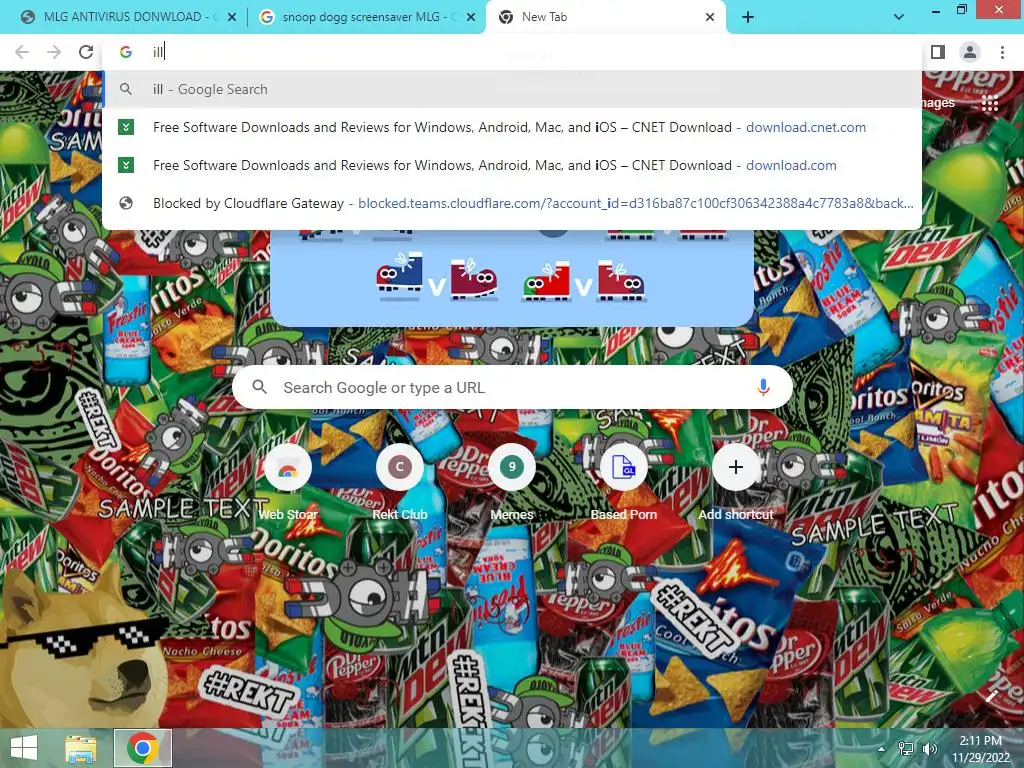Choose the download.cnet.com suggestion
This screenshot has width=1024, height=768.
(512, 127)
